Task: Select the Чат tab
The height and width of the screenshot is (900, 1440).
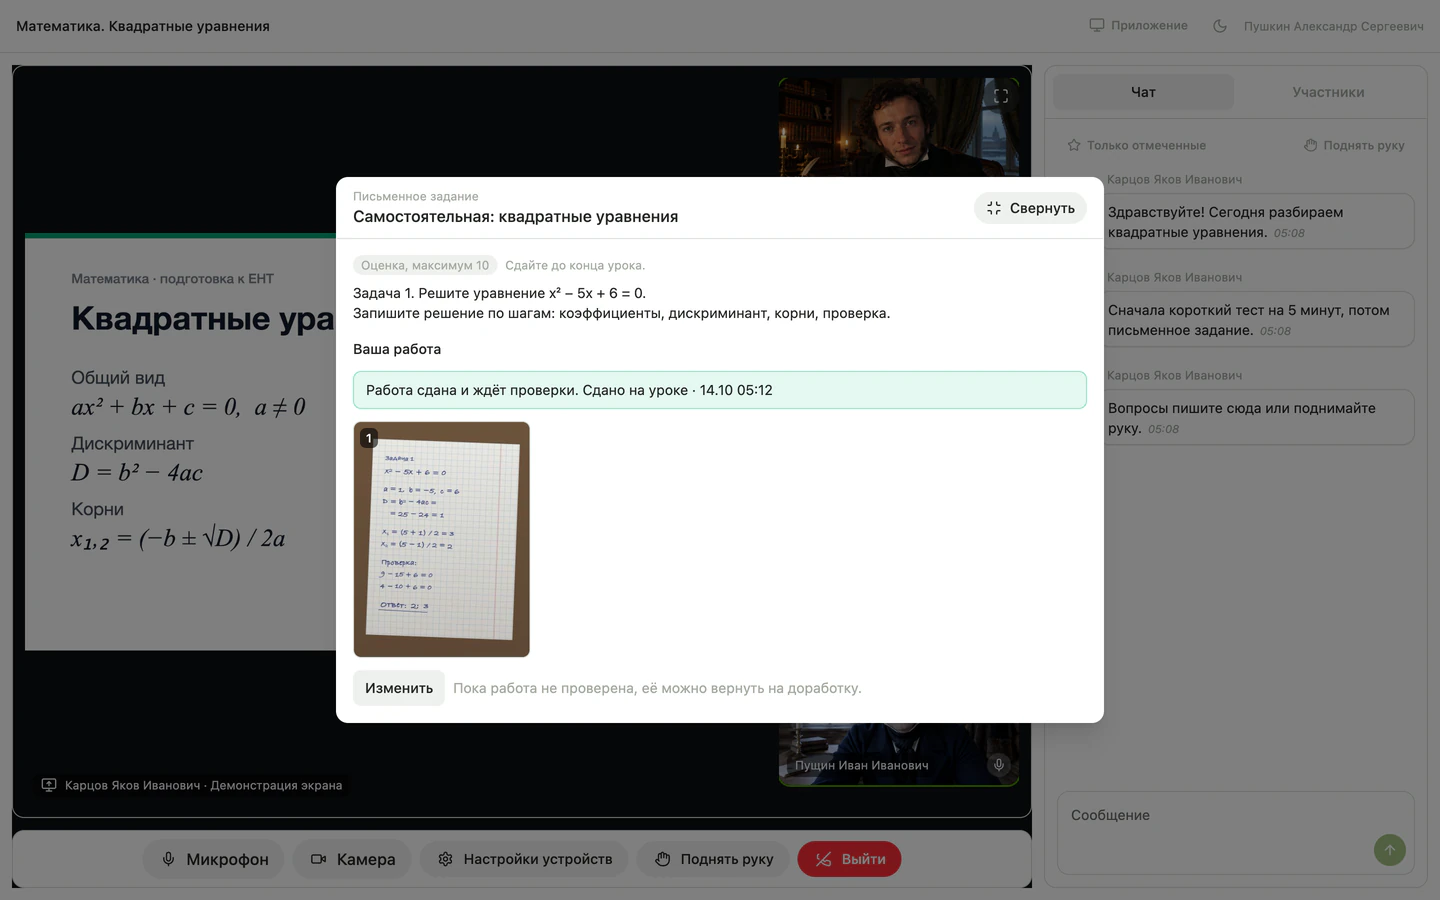Action: pos(1143,92)
